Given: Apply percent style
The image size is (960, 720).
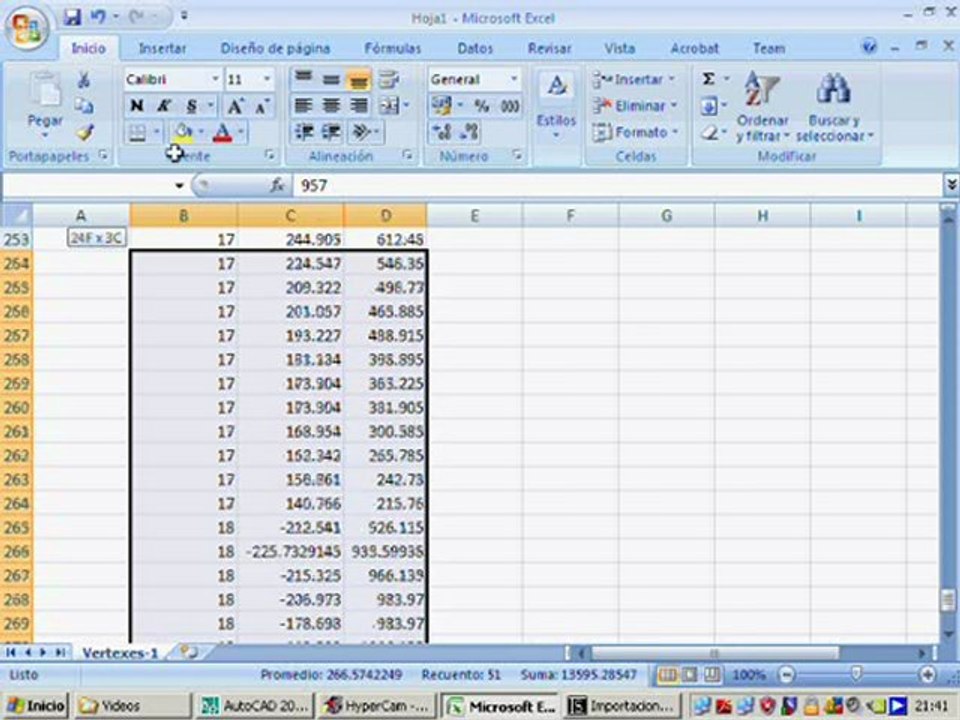Looking at the screenshot, I should pyautogui.click(x=482, y=106).
